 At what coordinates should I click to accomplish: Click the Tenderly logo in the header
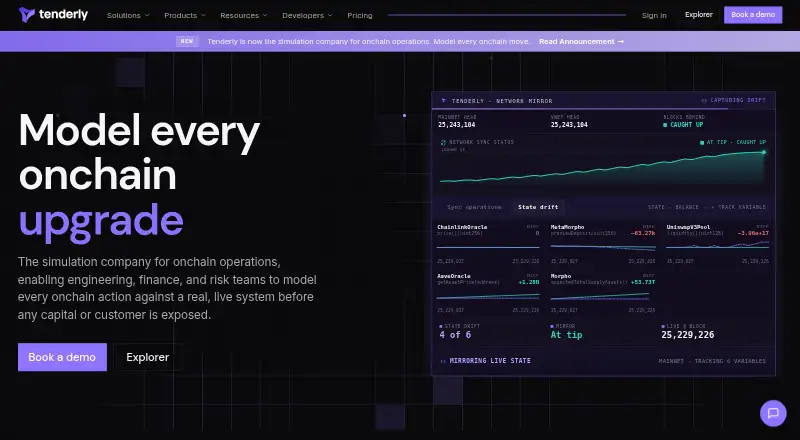click(x=53, y=14)
